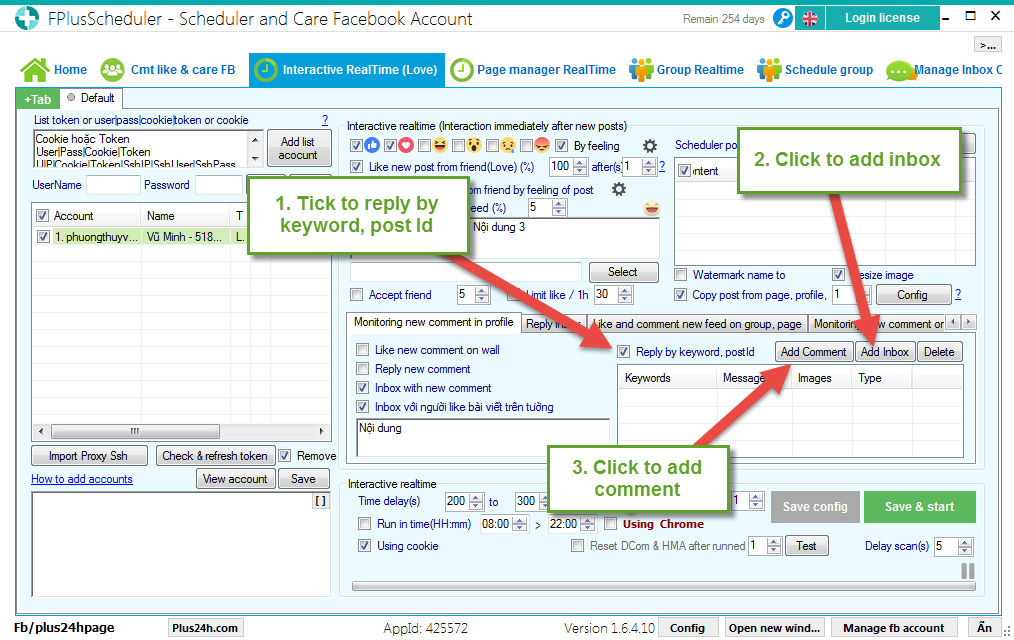1014x640 pixels.
Task: Go to the Home tab
Action: pyautogui.click(x=54, y=70)
